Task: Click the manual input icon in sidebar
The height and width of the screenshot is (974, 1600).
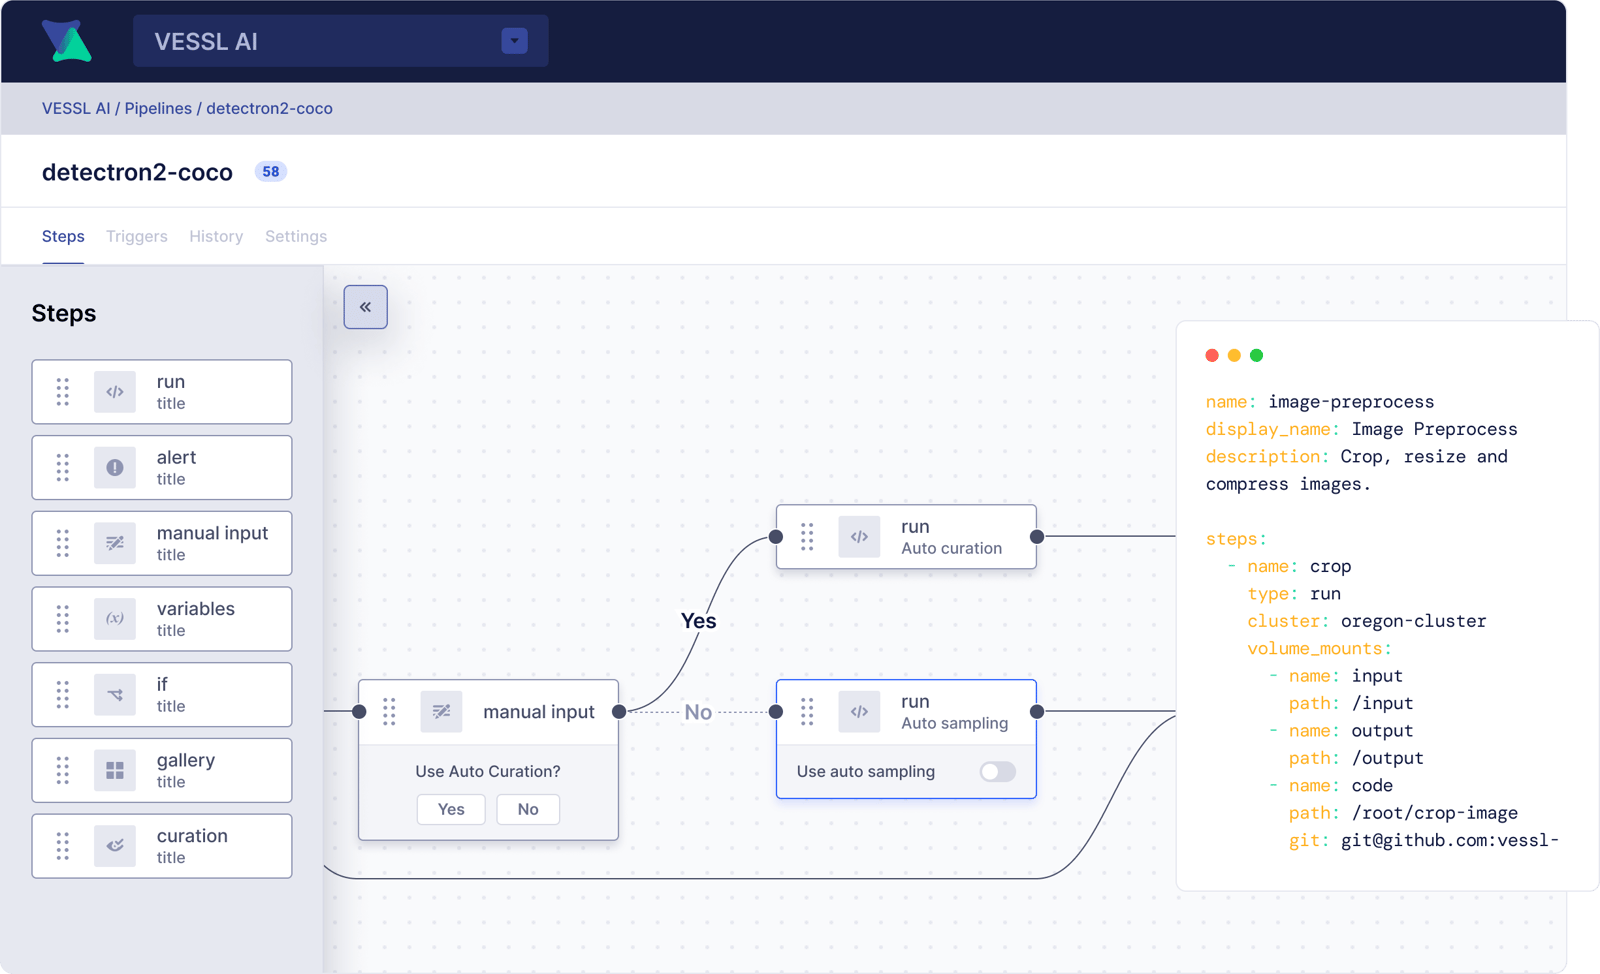Action: [115, 543]
